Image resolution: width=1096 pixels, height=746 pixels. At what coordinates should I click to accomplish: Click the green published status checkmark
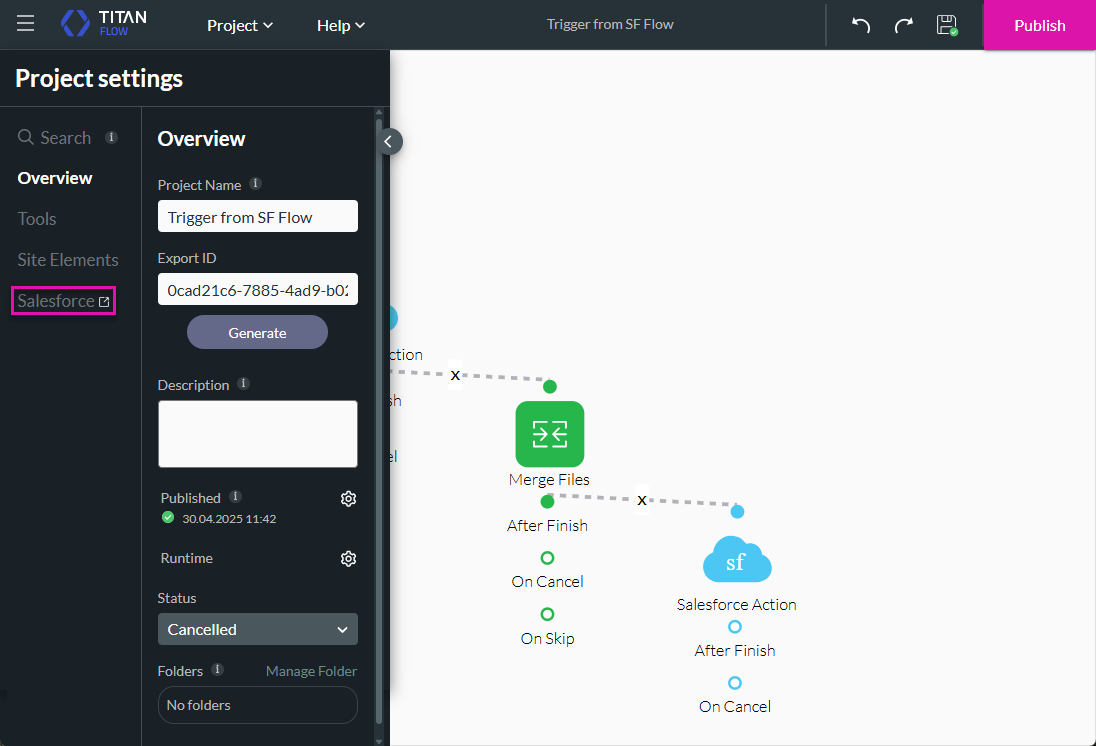[168, 517]
